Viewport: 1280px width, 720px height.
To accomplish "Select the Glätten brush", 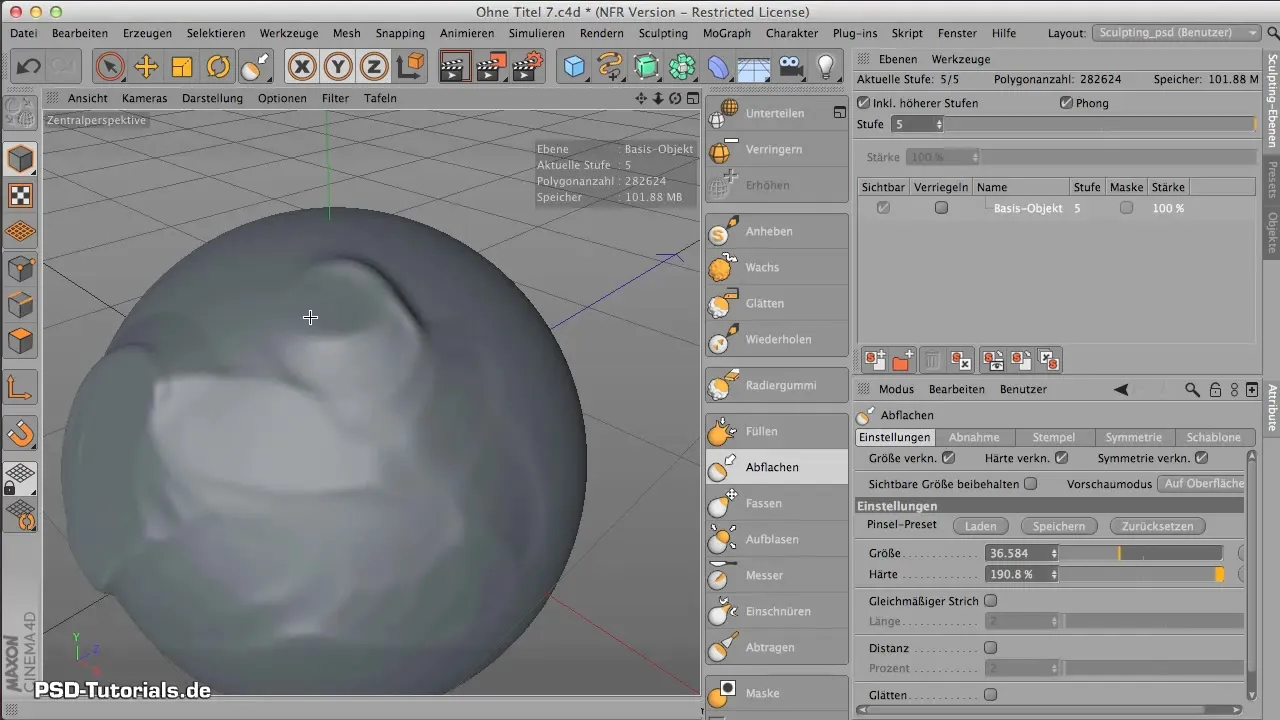I will [776, 303].
